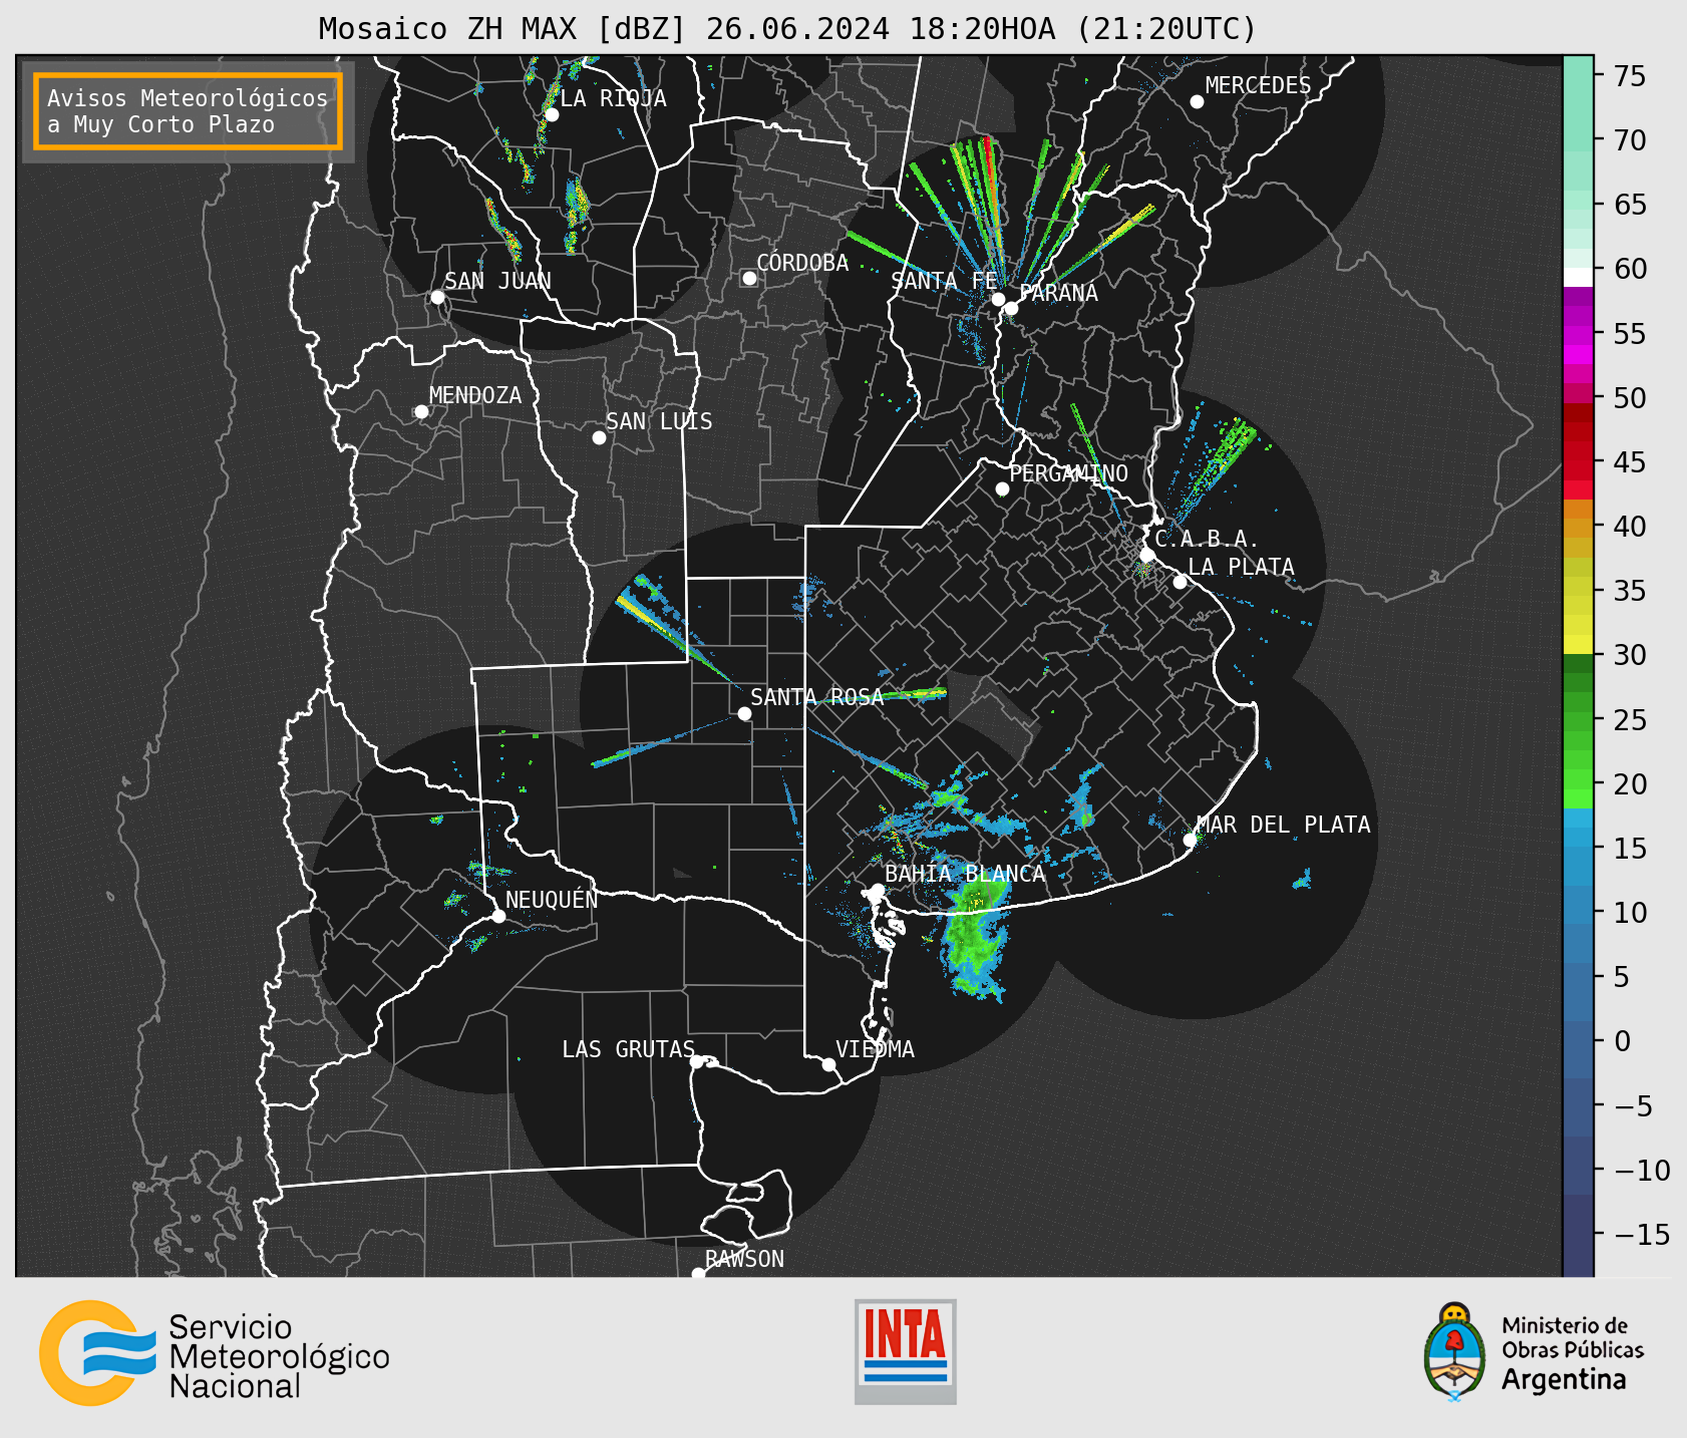The height and width of the screenshot is (1438, 1687).
Task: Click the 45 dBZ colorbar label
Action: point(1629,462)
